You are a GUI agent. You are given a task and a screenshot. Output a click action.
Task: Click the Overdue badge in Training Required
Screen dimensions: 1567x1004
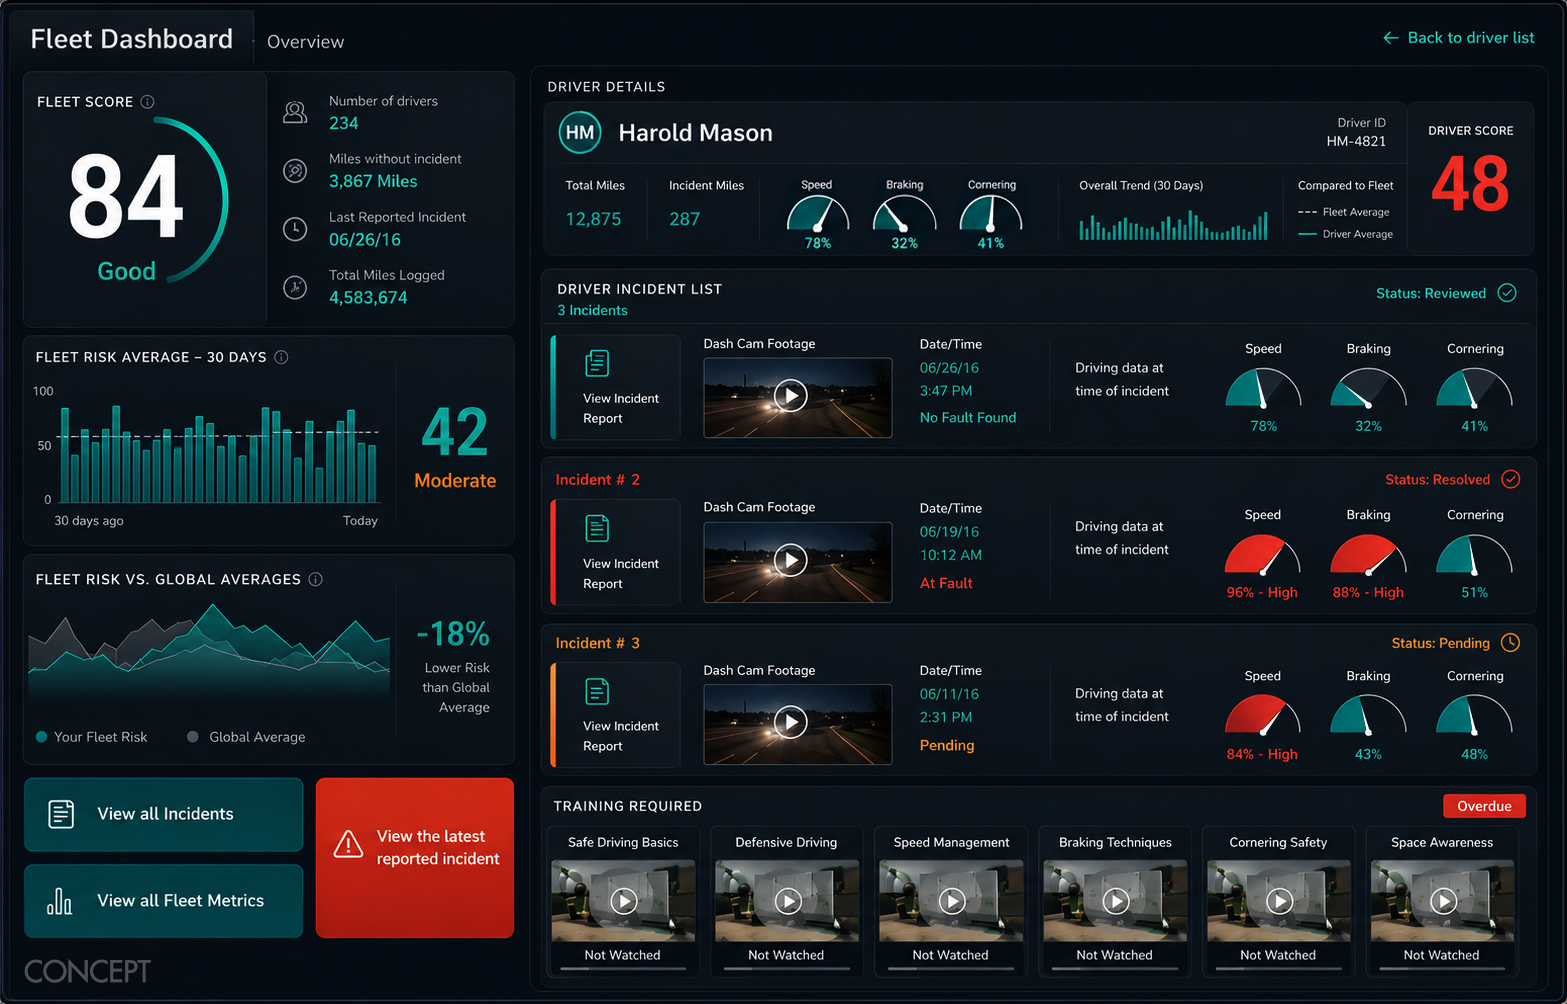[x=1484, y=806]
